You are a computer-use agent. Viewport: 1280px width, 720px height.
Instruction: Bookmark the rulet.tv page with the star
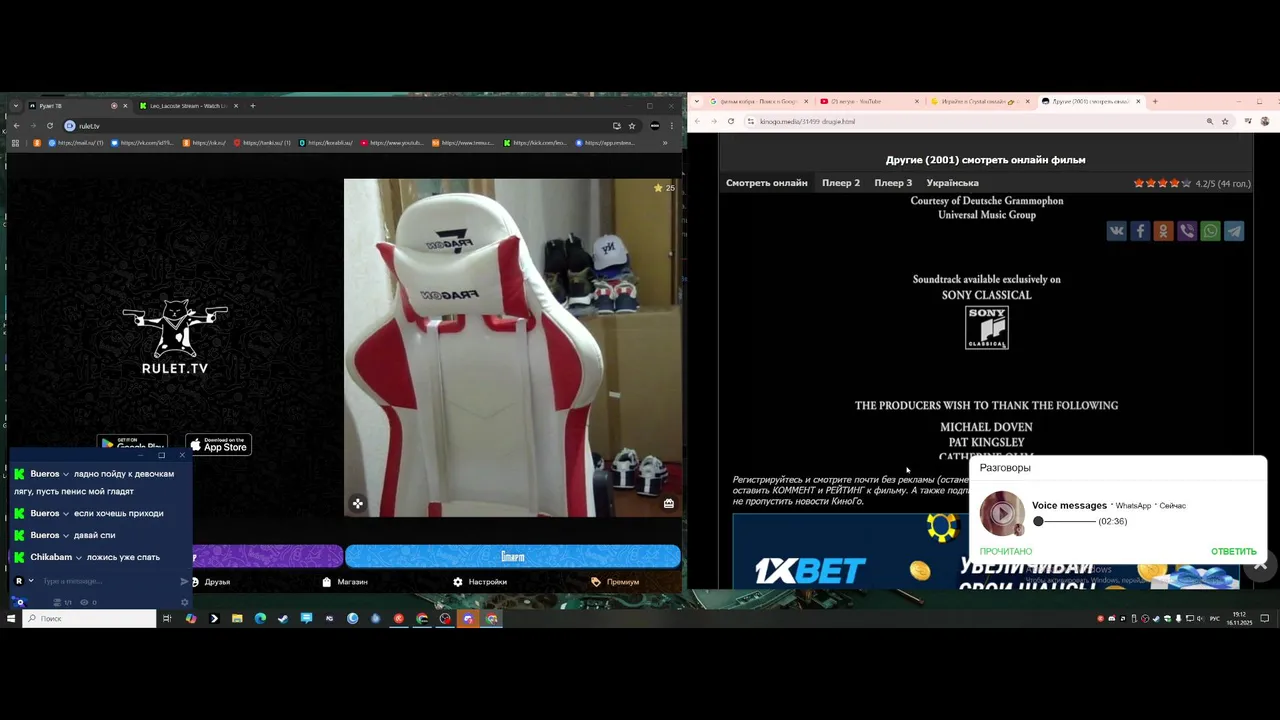[x=632, y=126]
